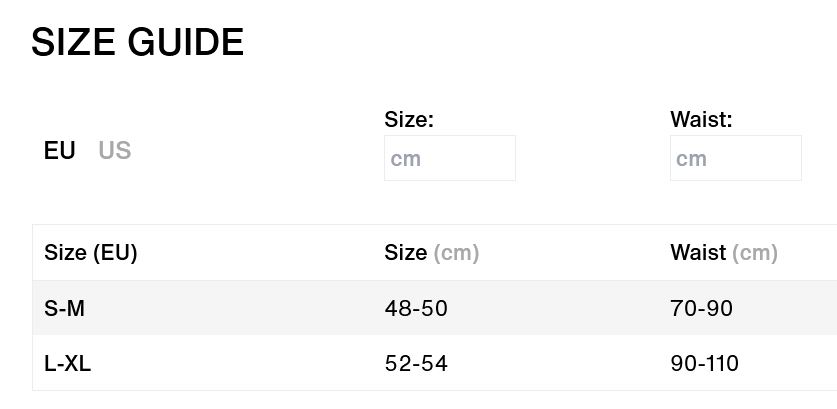Select the L-XL size label
Viewport: 837px width, 409px height.
click(67, 364)
